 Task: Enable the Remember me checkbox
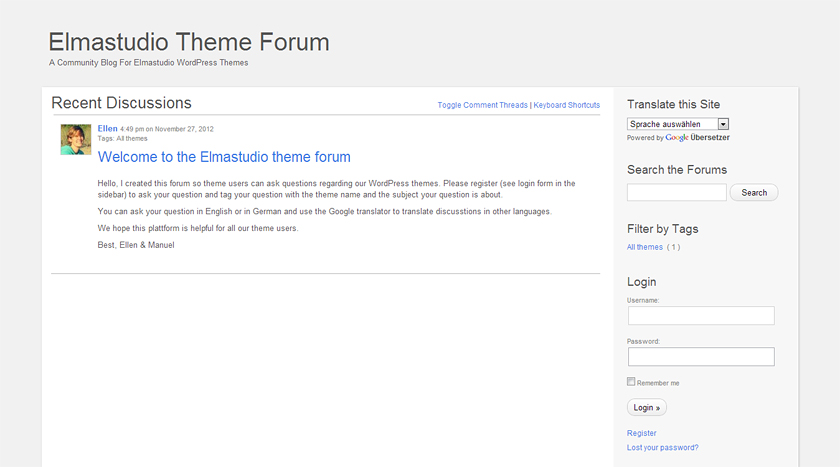(631, 381)
